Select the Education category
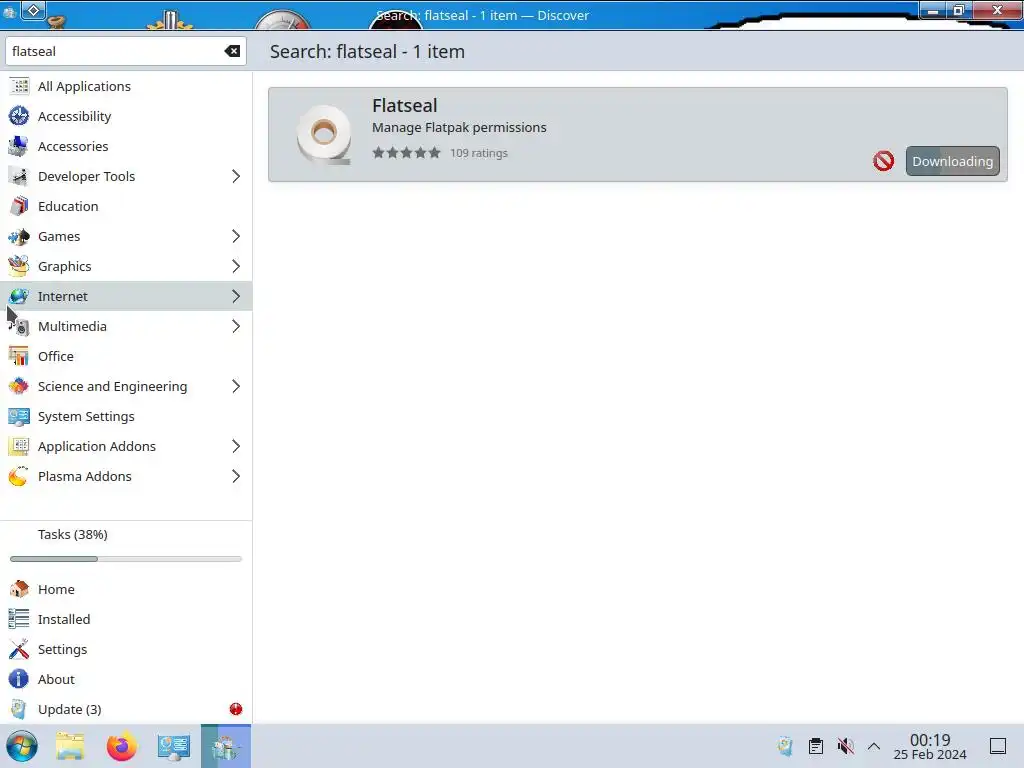 (x=126, y=206)
